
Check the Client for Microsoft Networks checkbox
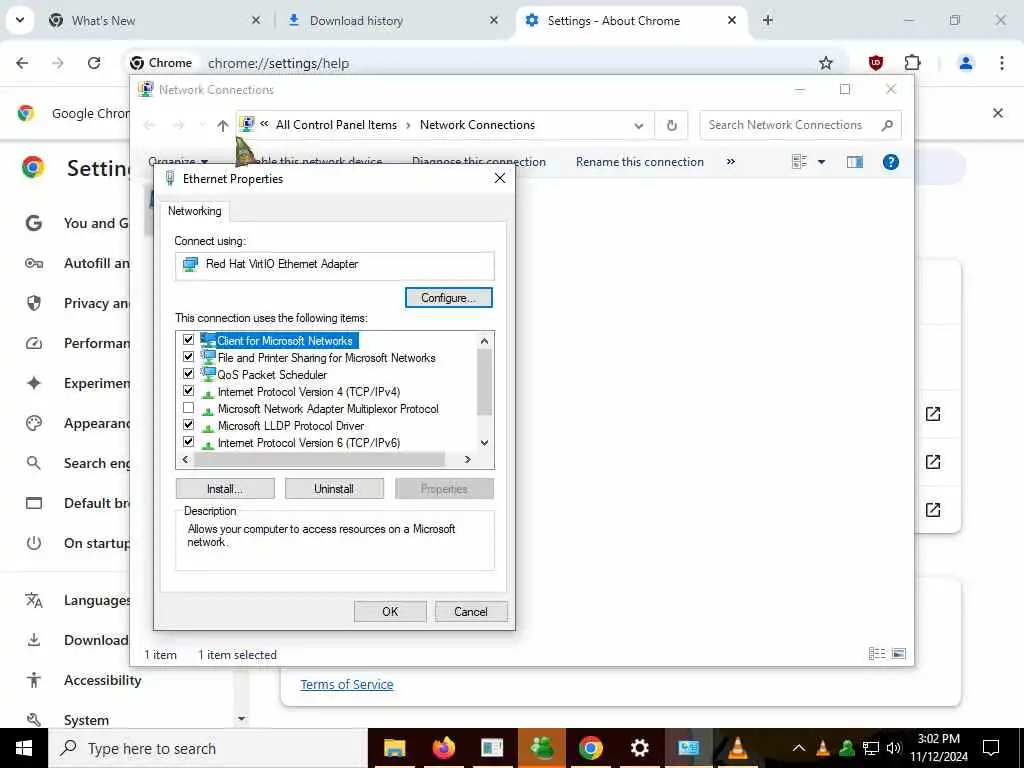coord(189,340)
